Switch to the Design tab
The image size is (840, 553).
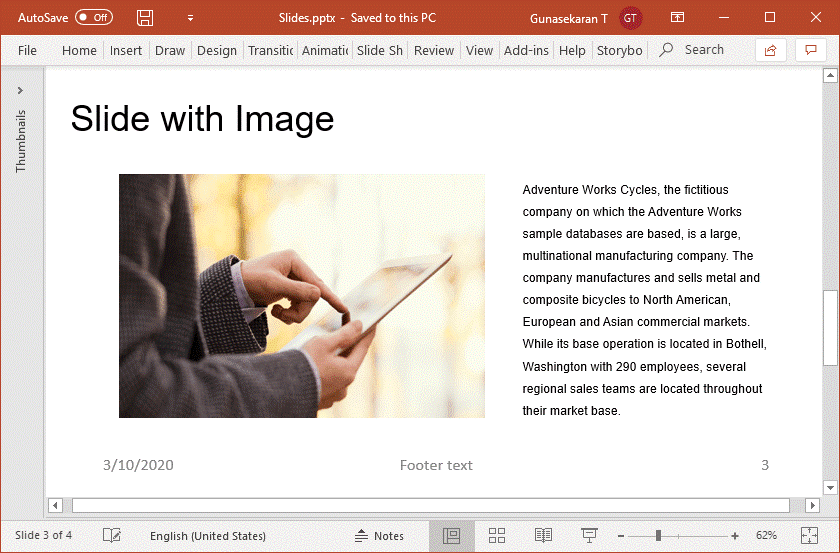click(217, 50)
